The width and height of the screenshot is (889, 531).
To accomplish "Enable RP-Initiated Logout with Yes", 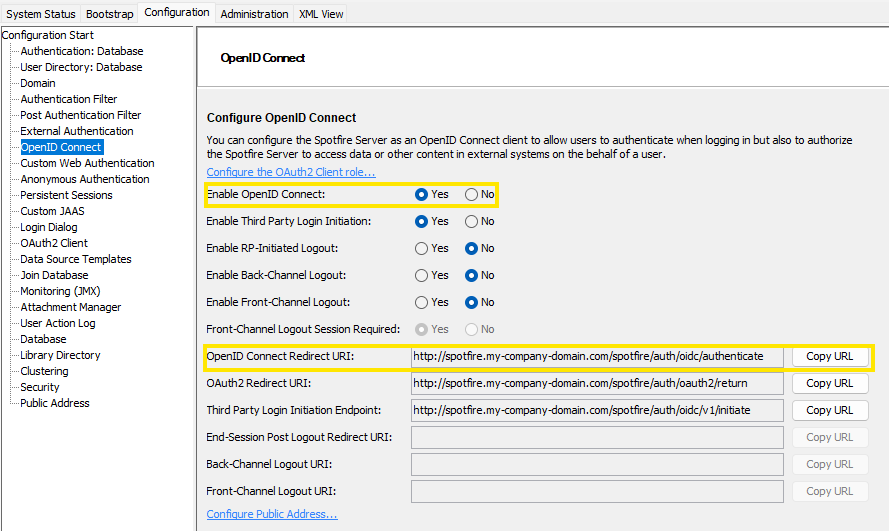I will (421, 248).
